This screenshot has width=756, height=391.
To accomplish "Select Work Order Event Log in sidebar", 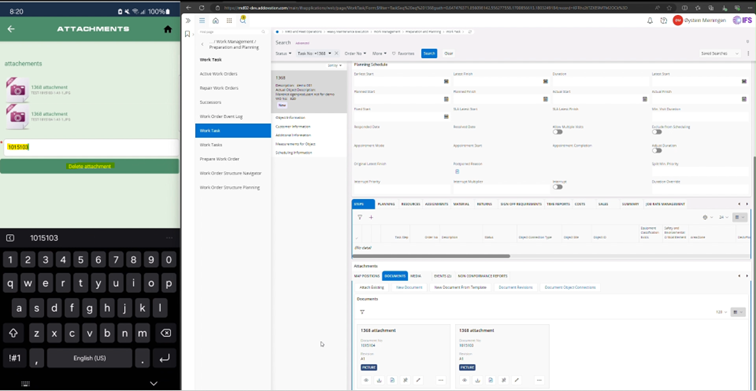I will [x=221, y=117].
